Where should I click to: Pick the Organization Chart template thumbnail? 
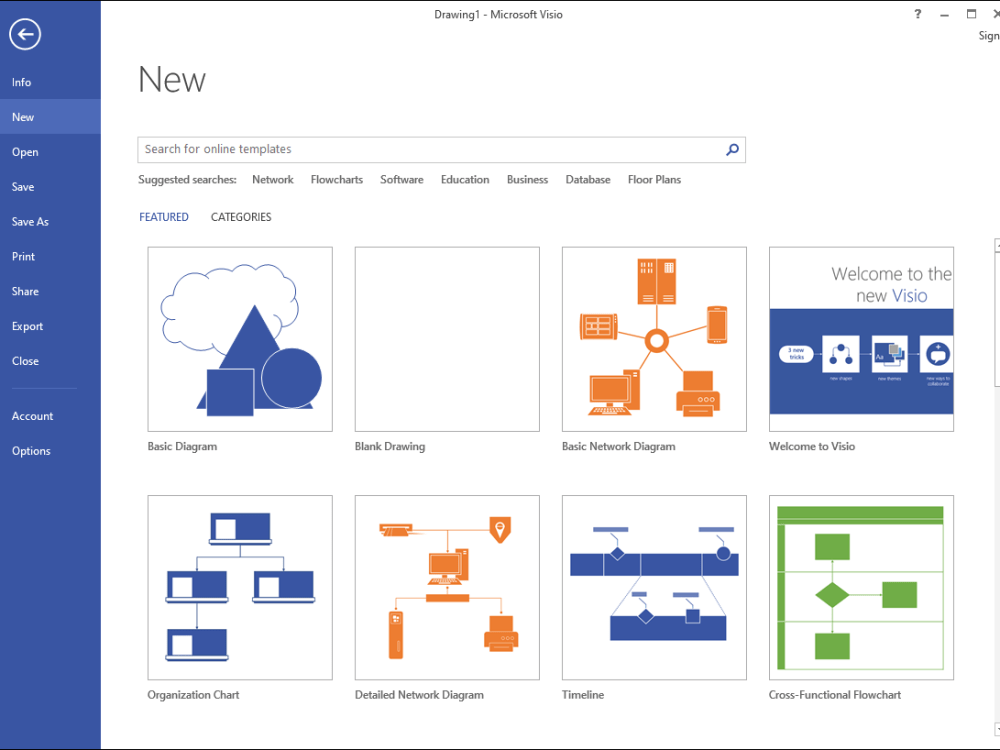[x=240, y=587]
